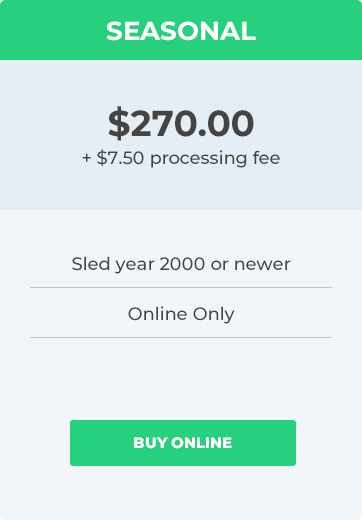This screenshot has width=362, height=520.
Task: Click the $7.50 fee amount
Action: (120, 158)
